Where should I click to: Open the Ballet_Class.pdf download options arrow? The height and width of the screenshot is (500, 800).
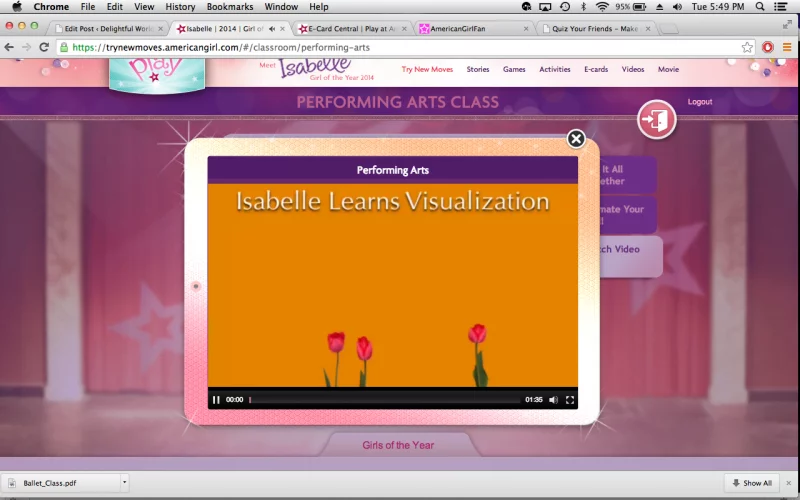[124, 482]
